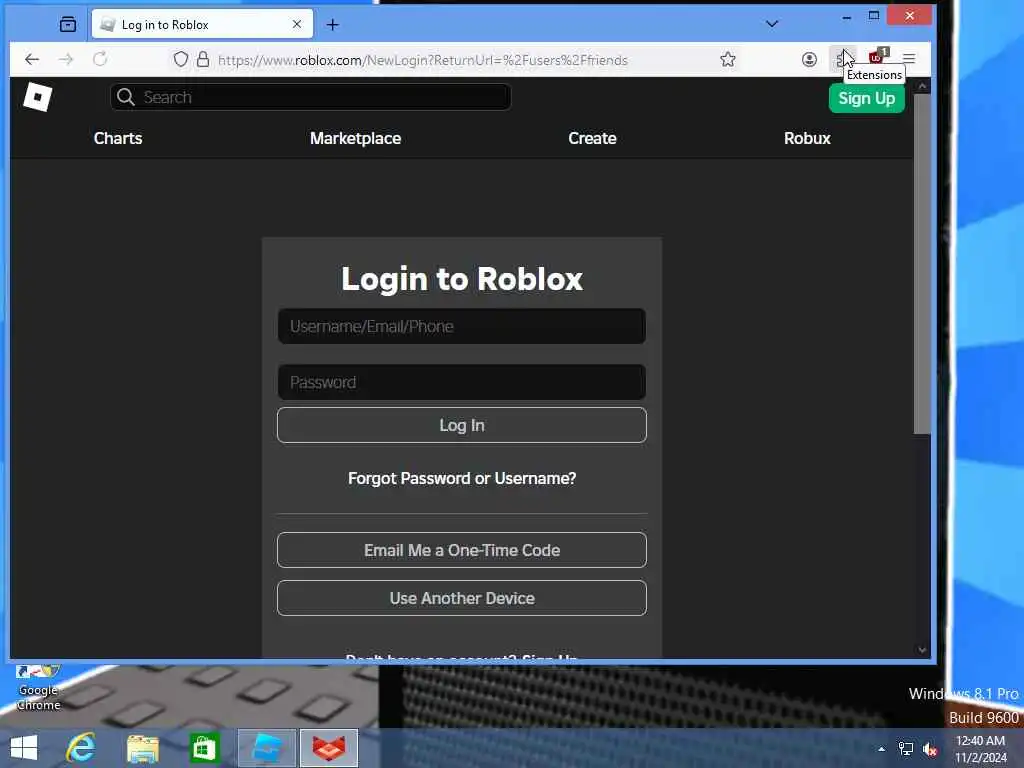
Task: Click the Roblox logo icon
Action: tap(37, 97)
